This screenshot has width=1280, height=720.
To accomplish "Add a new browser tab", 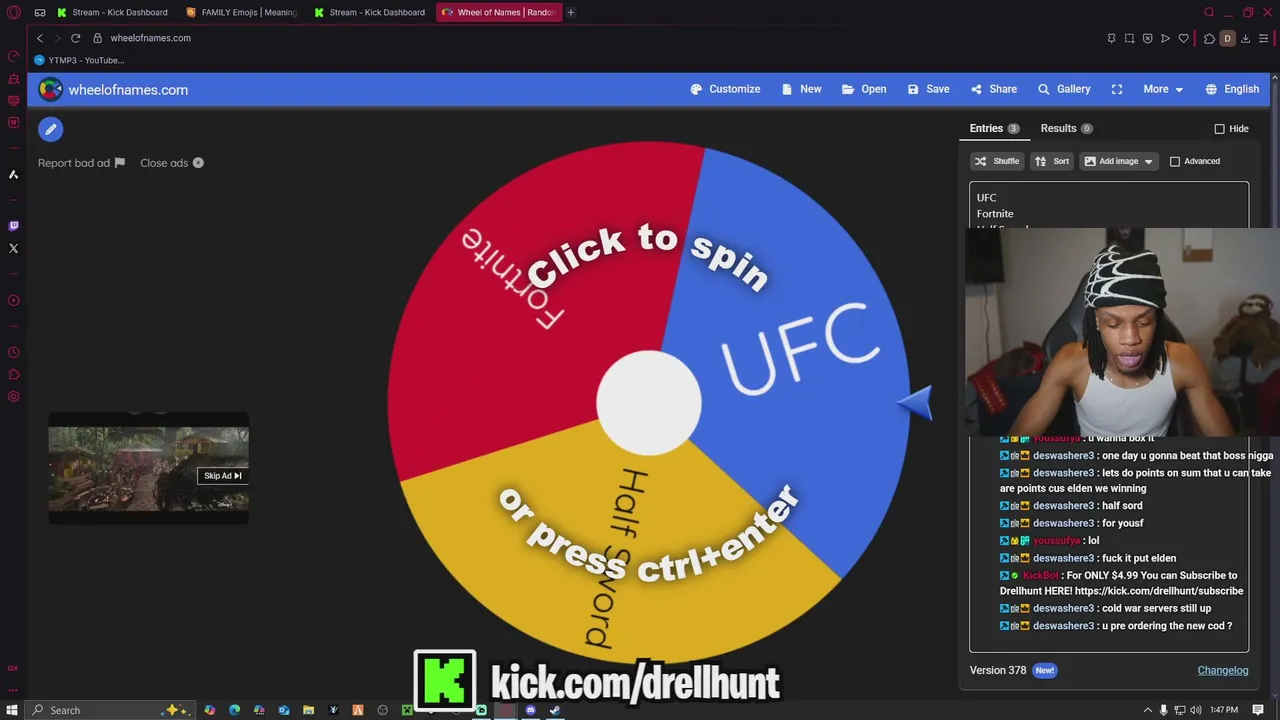I will [571, 12].
